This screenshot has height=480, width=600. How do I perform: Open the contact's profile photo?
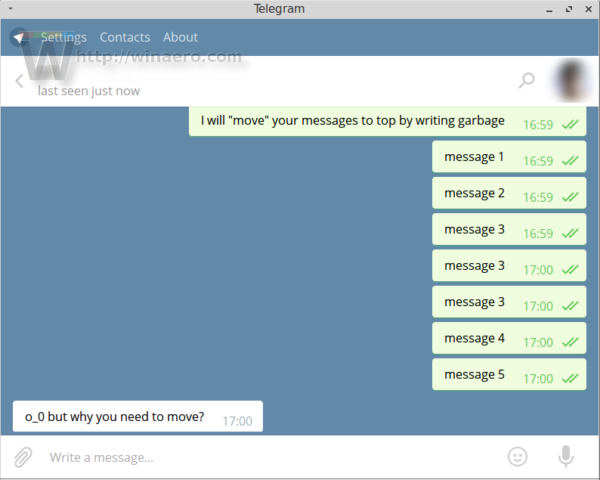(572, 81)
